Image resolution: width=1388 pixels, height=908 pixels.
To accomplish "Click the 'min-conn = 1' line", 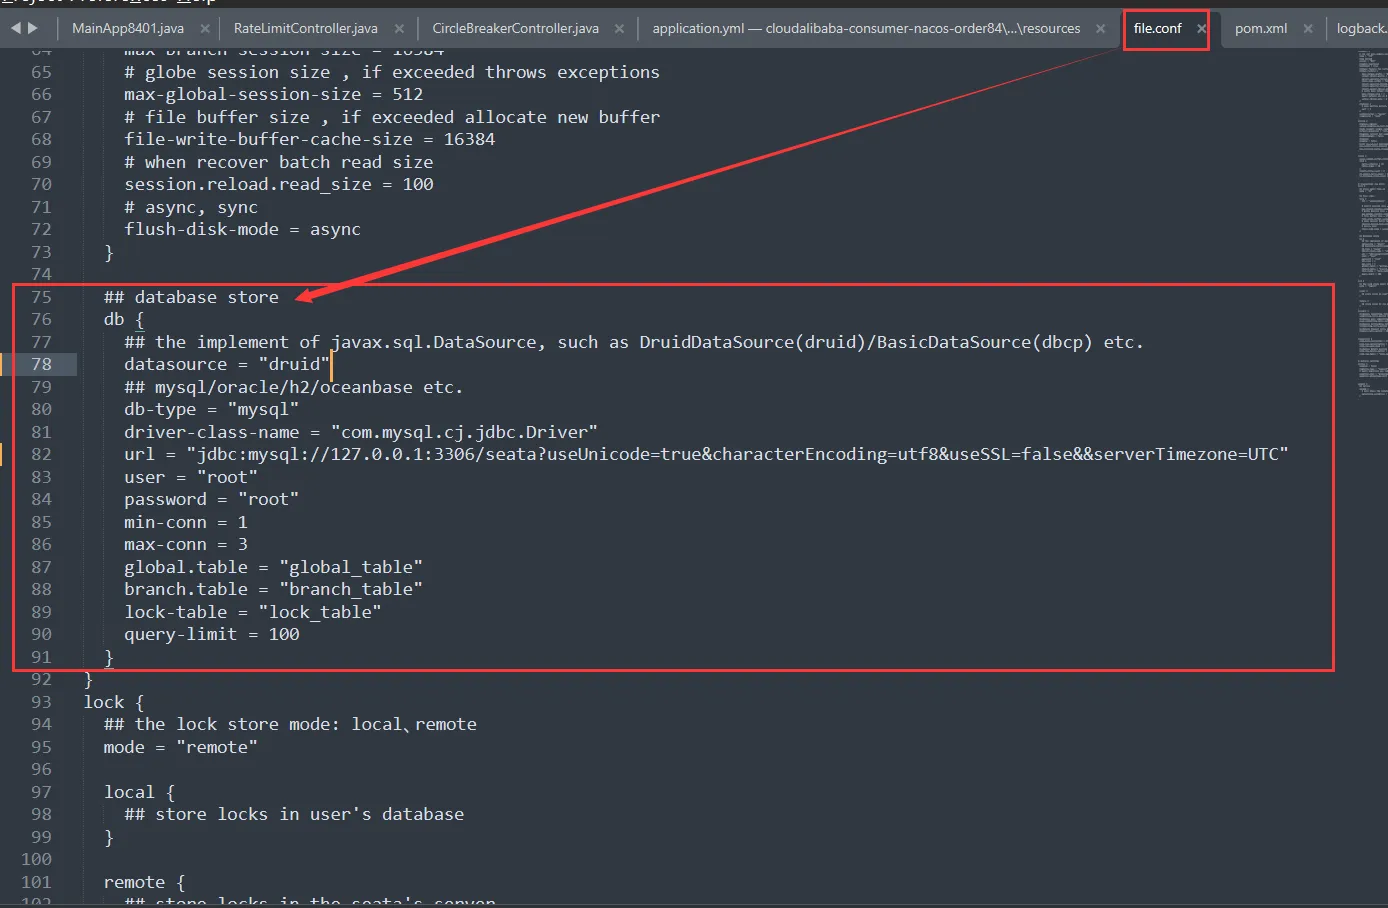I will 186,522.
